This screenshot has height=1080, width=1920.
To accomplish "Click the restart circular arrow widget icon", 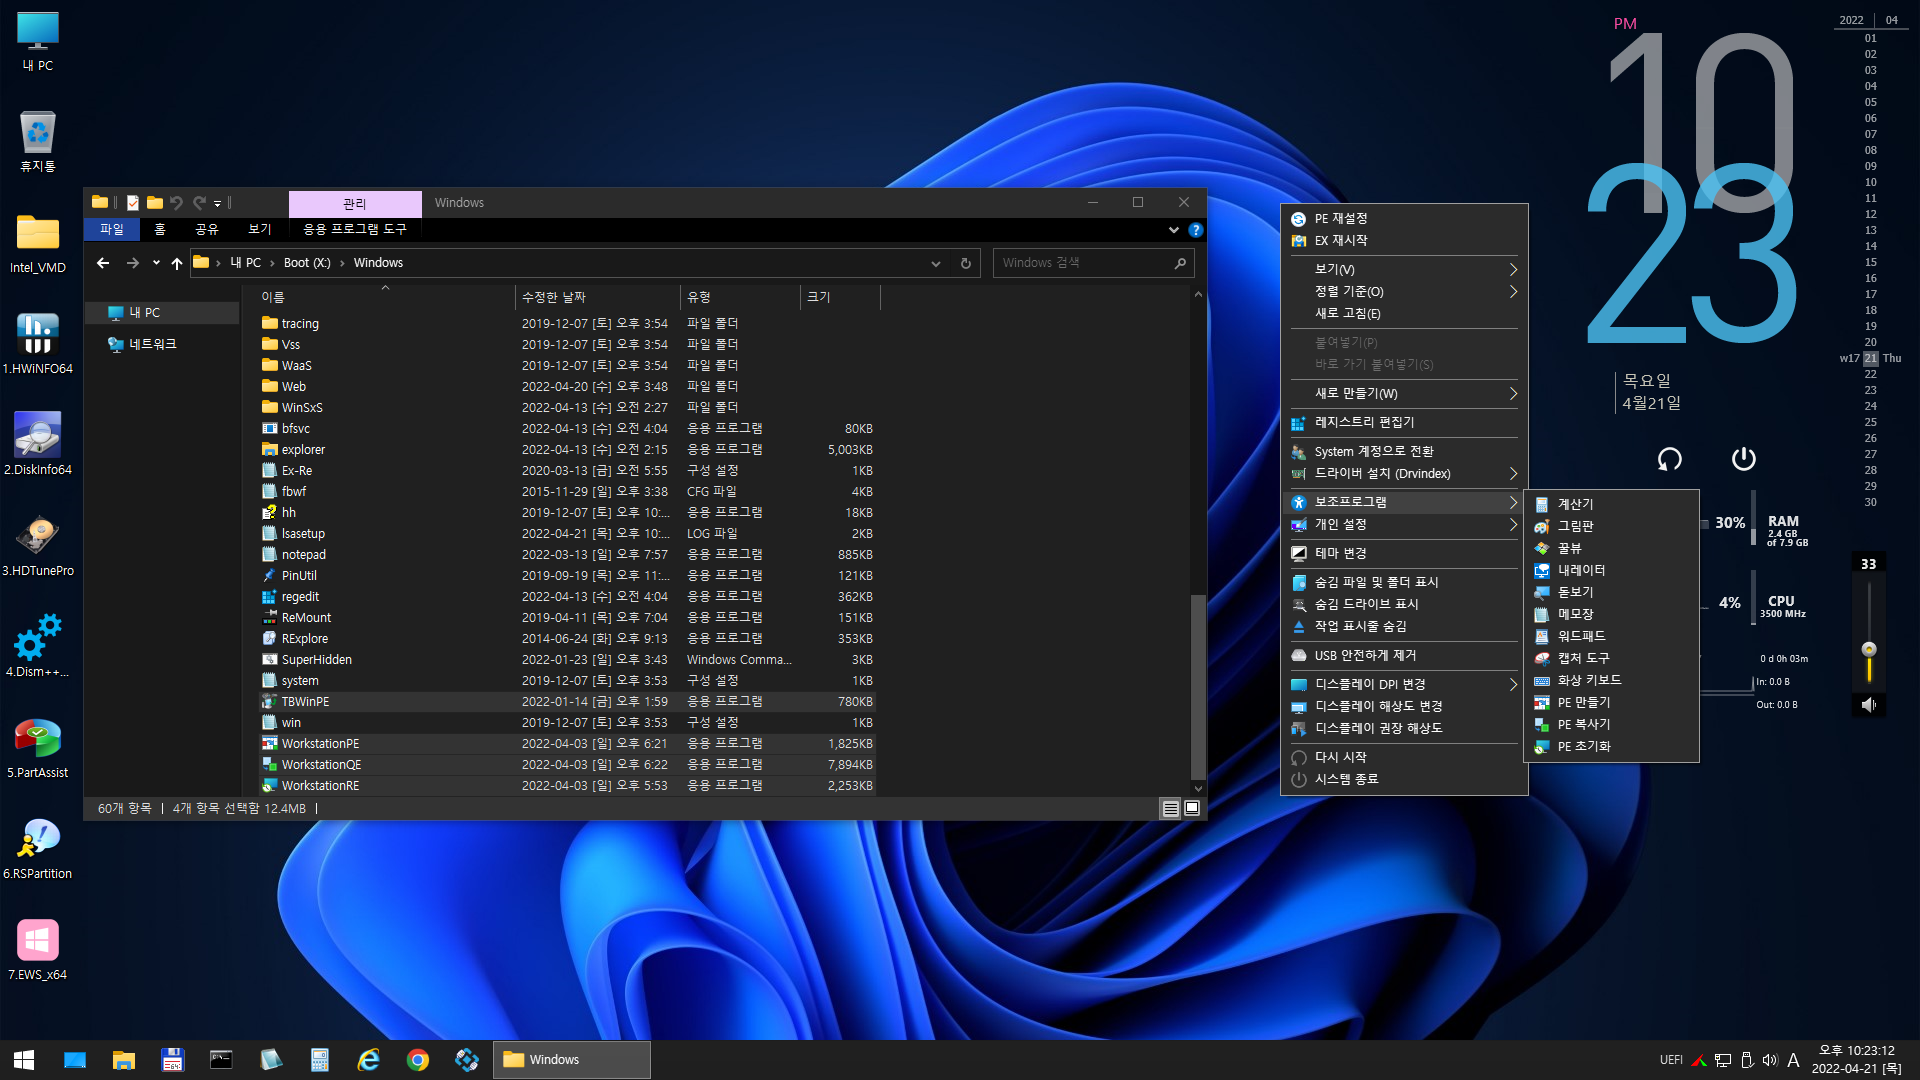I will tap(1670, 459).
